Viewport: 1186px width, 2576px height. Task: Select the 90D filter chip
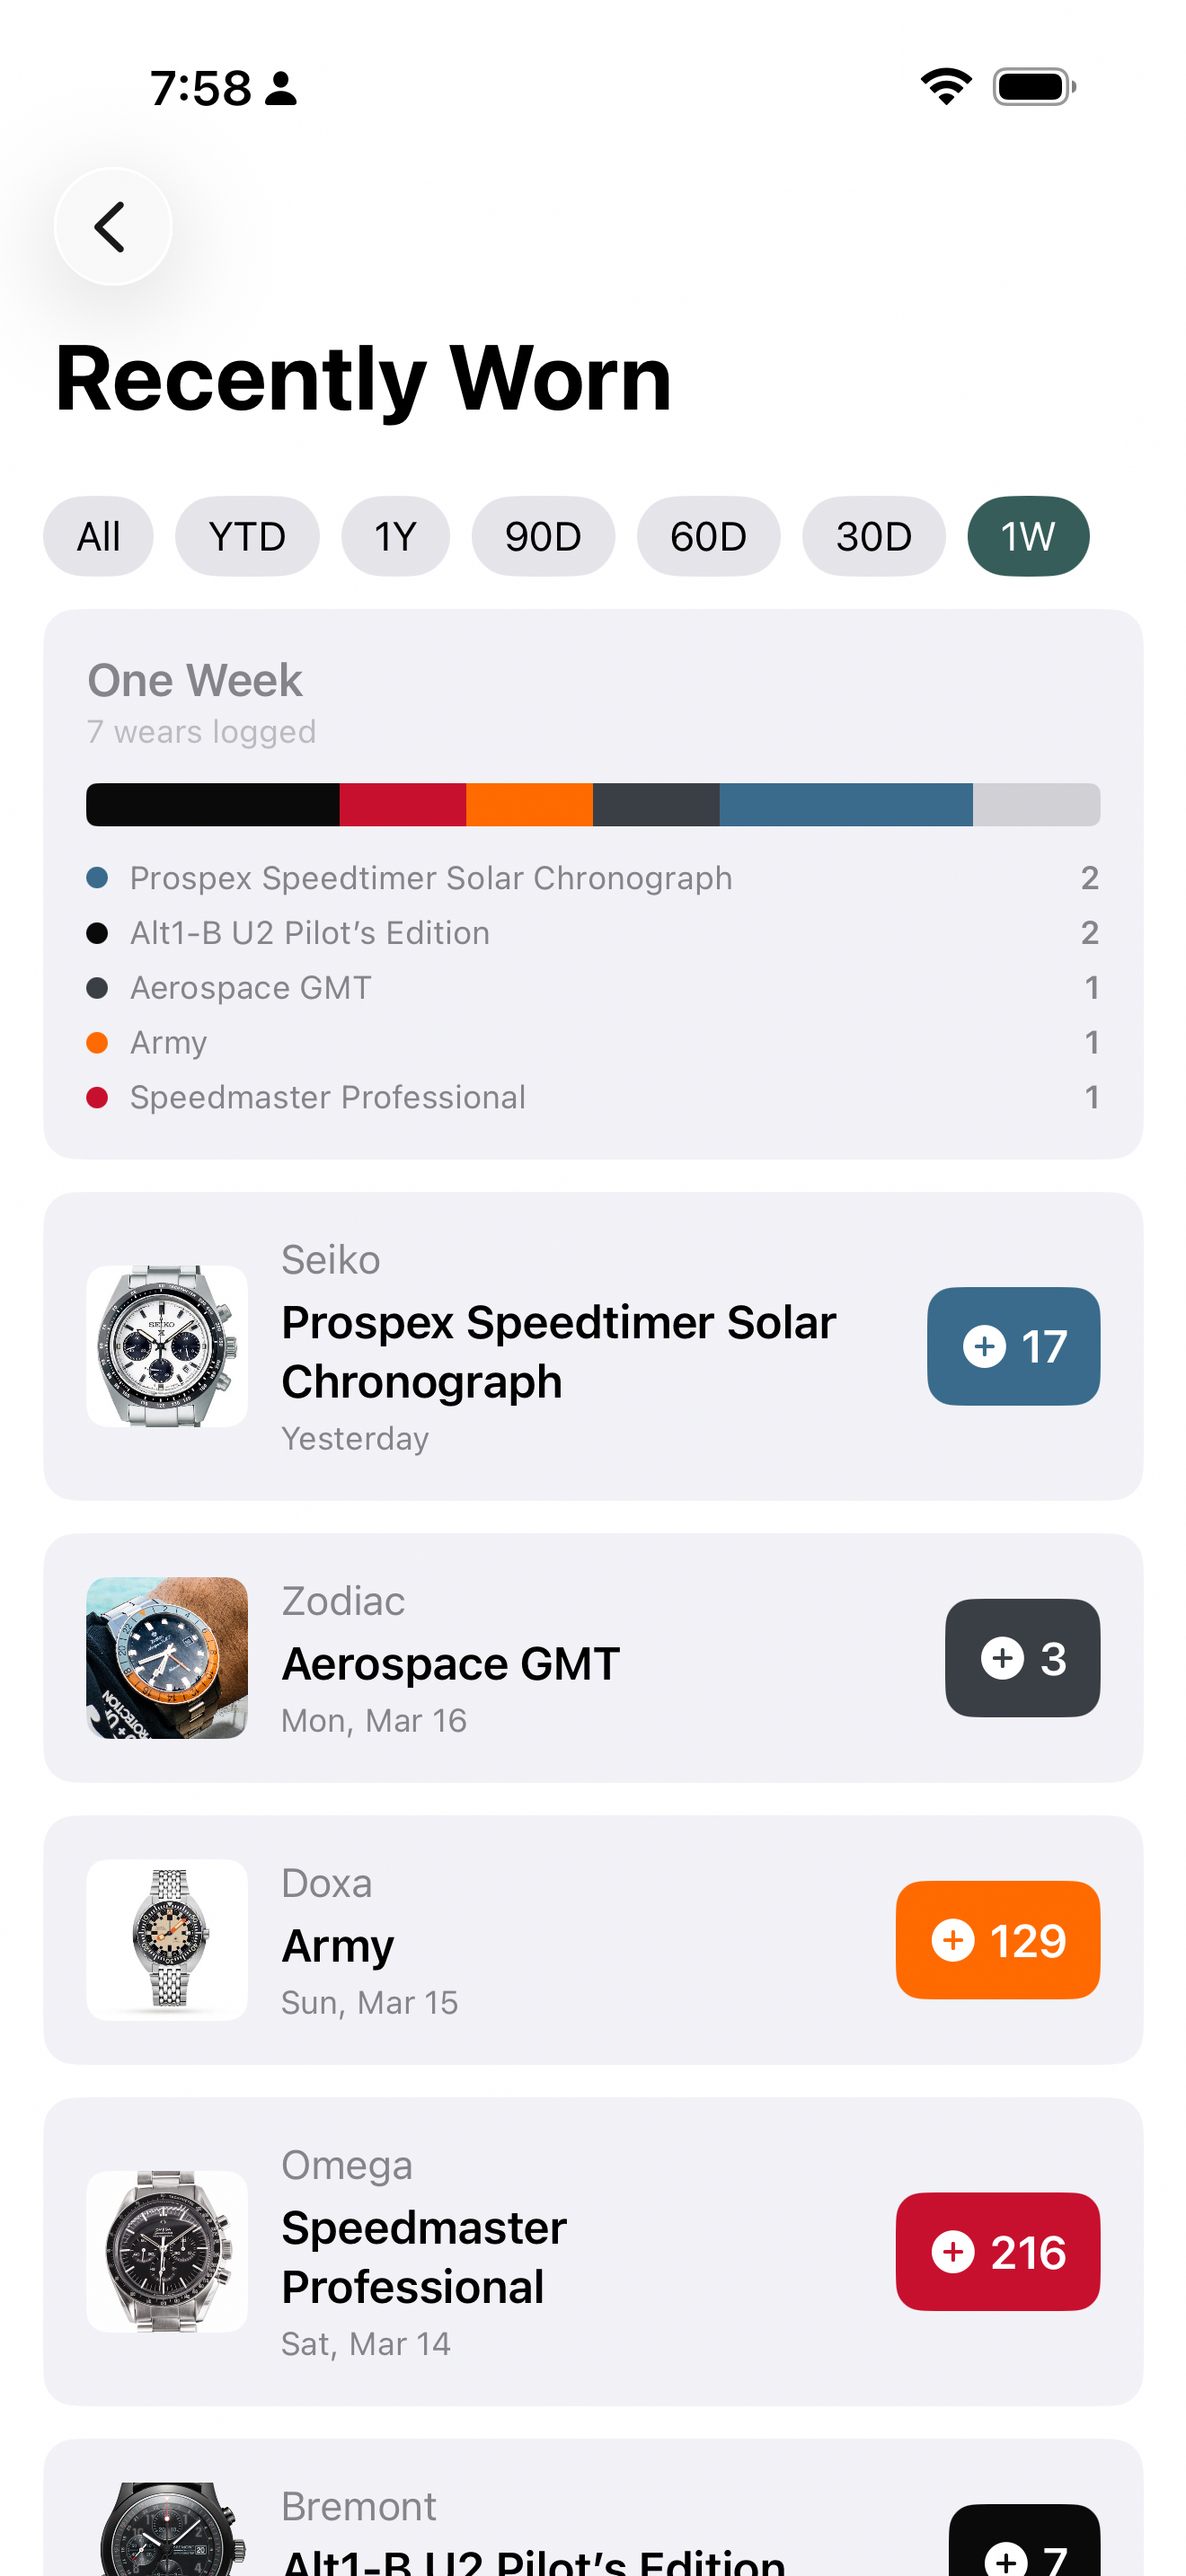click(x=543, y=537)
